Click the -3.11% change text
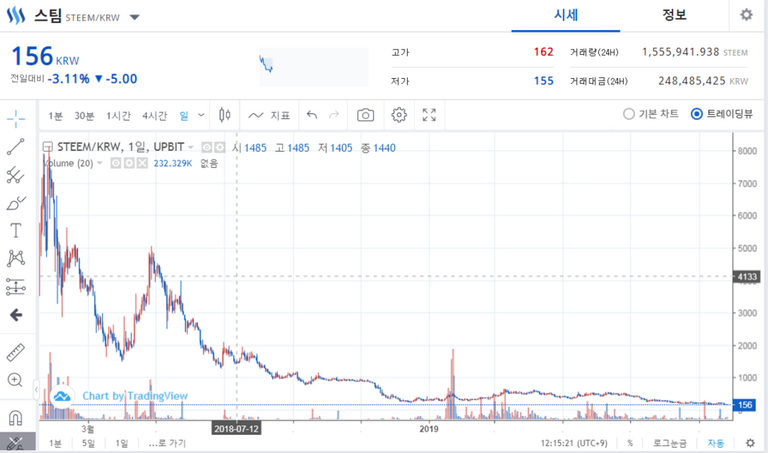768x453 pixels. tap(69, 79)
